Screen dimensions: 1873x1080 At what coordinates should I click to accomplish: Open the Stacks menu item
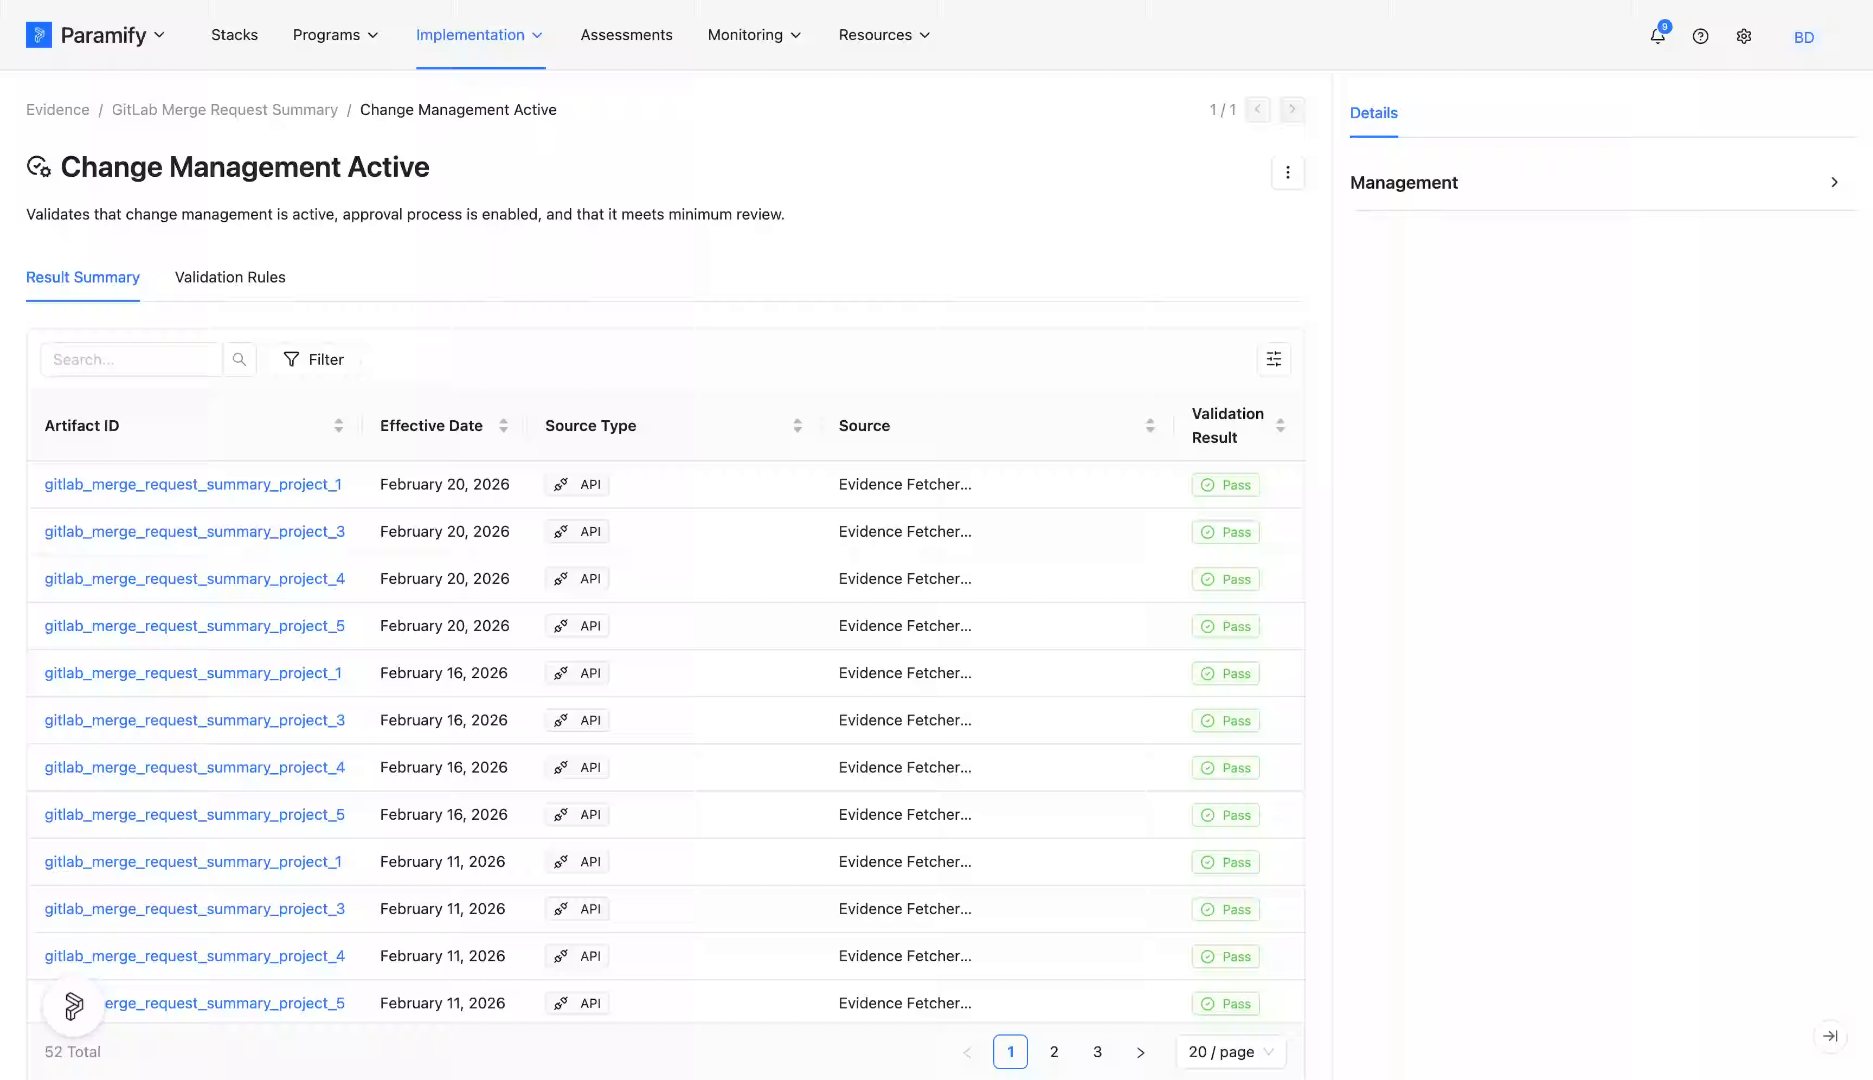(234, 35)
